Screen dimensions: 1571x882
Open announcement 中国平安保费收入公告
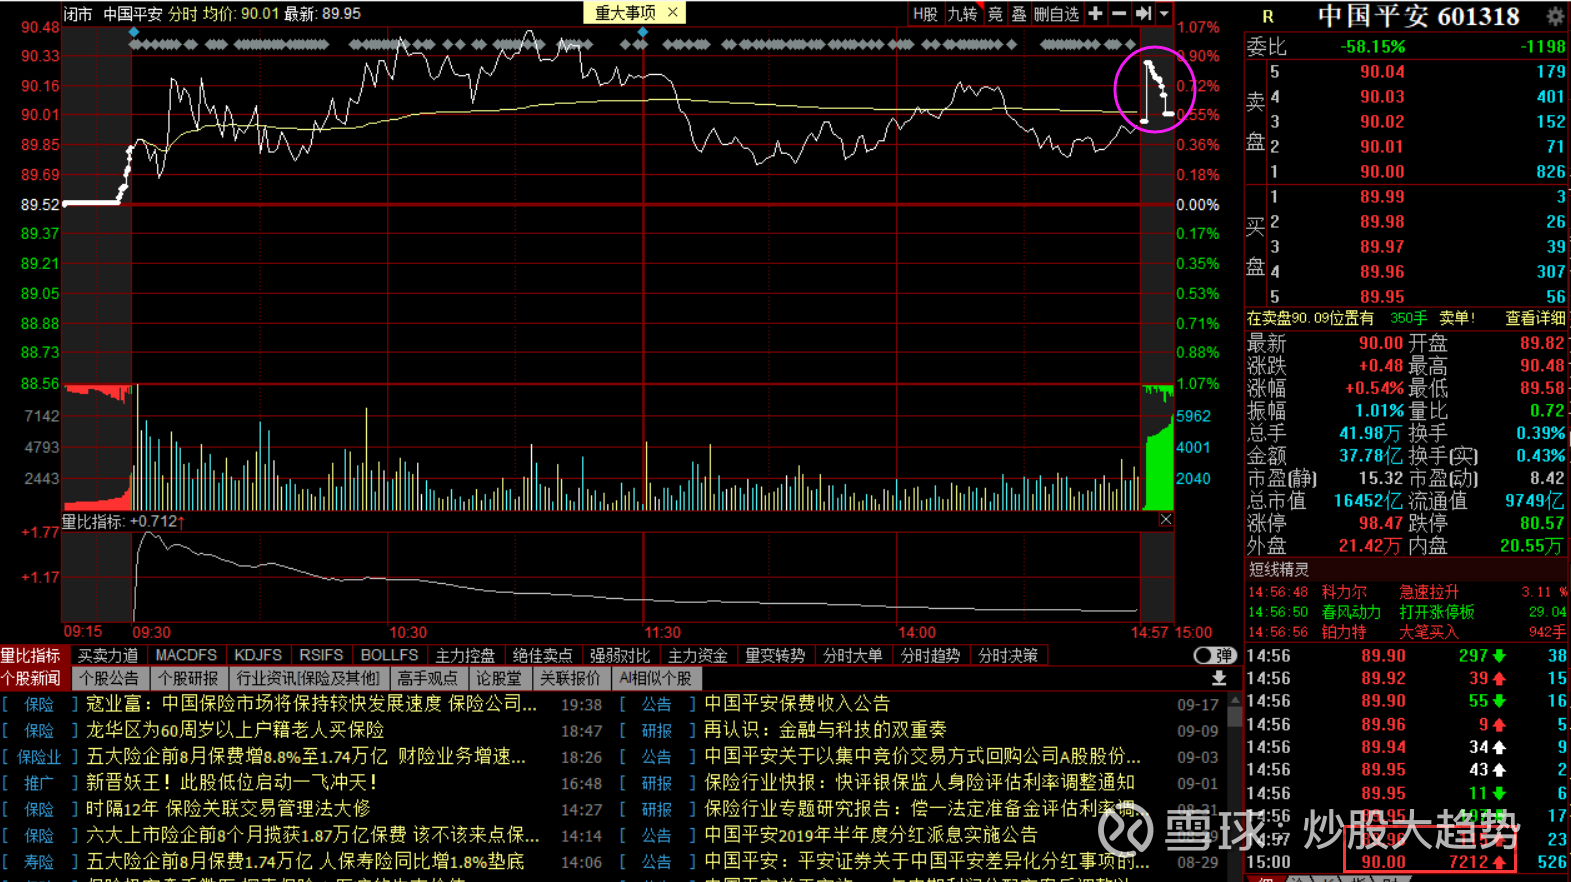797,704
